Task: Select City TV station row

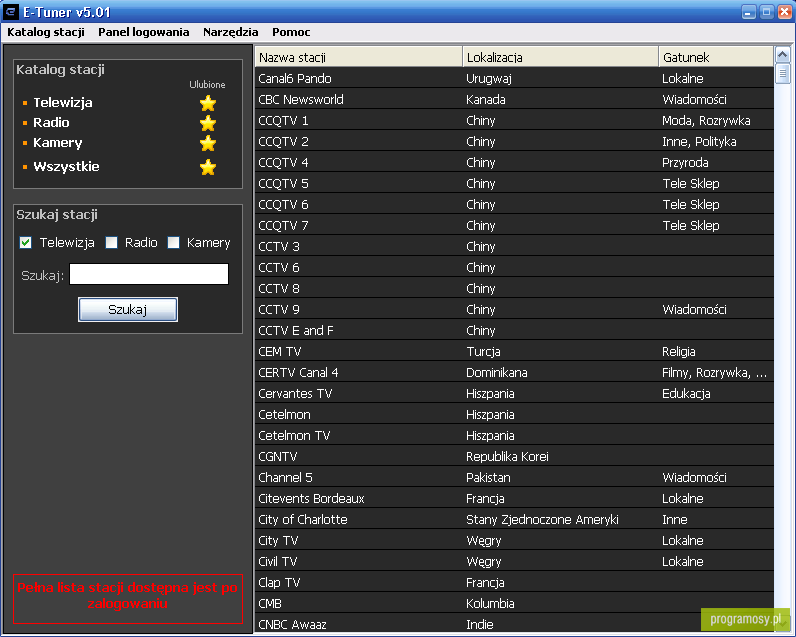Action: point(514,541)
